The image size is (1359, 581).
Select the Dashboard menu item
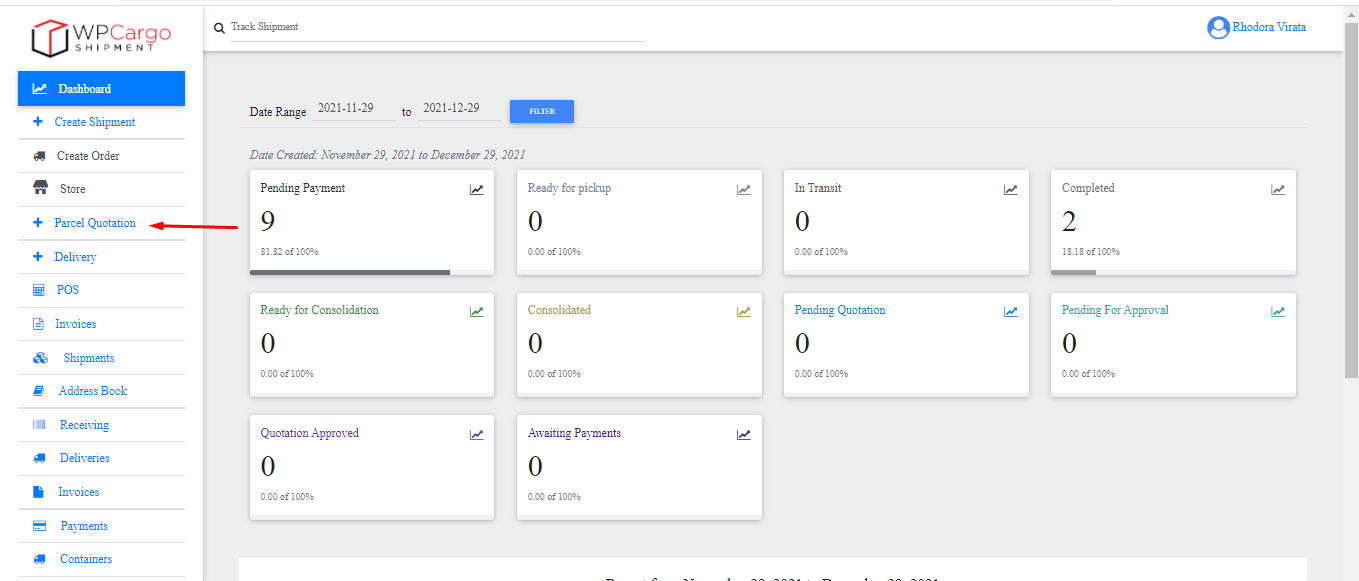84,89
